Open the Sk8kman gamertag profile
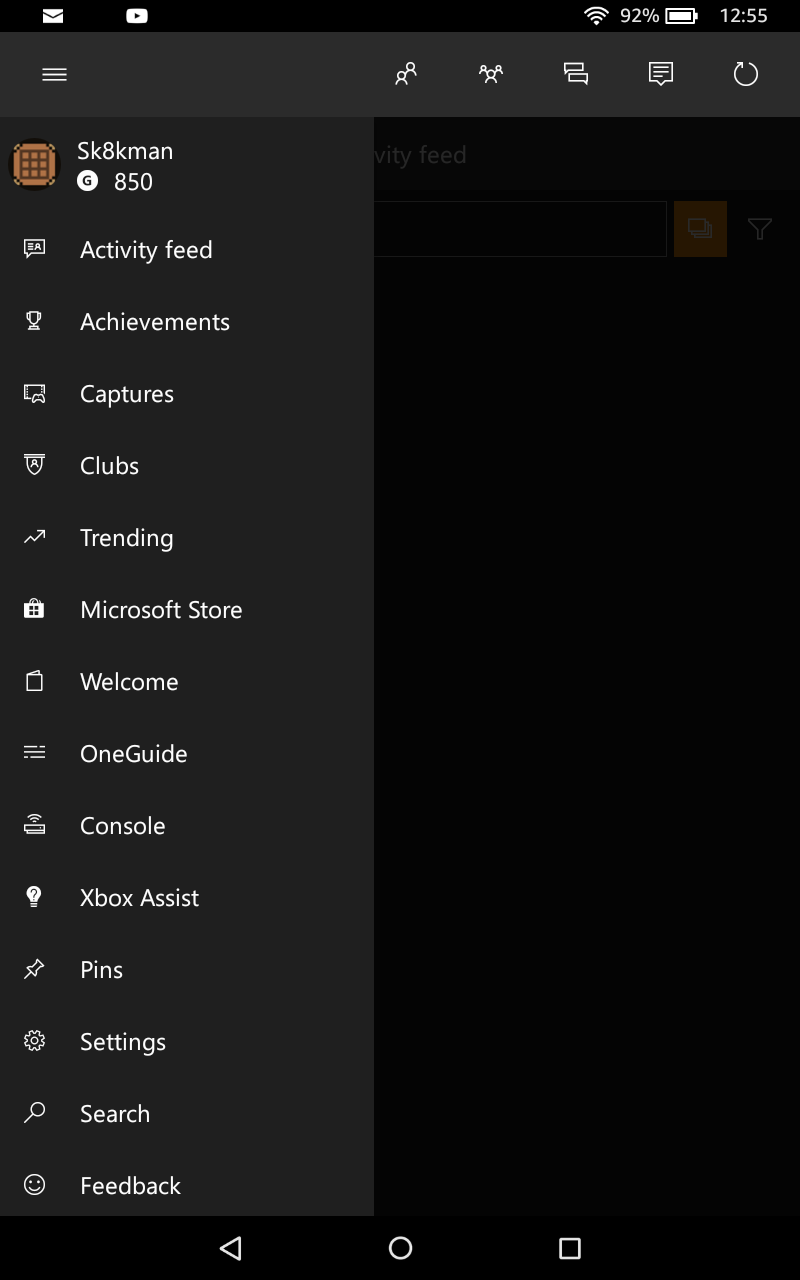Viewport: 800px width, 1280px height. coord(125,151)
